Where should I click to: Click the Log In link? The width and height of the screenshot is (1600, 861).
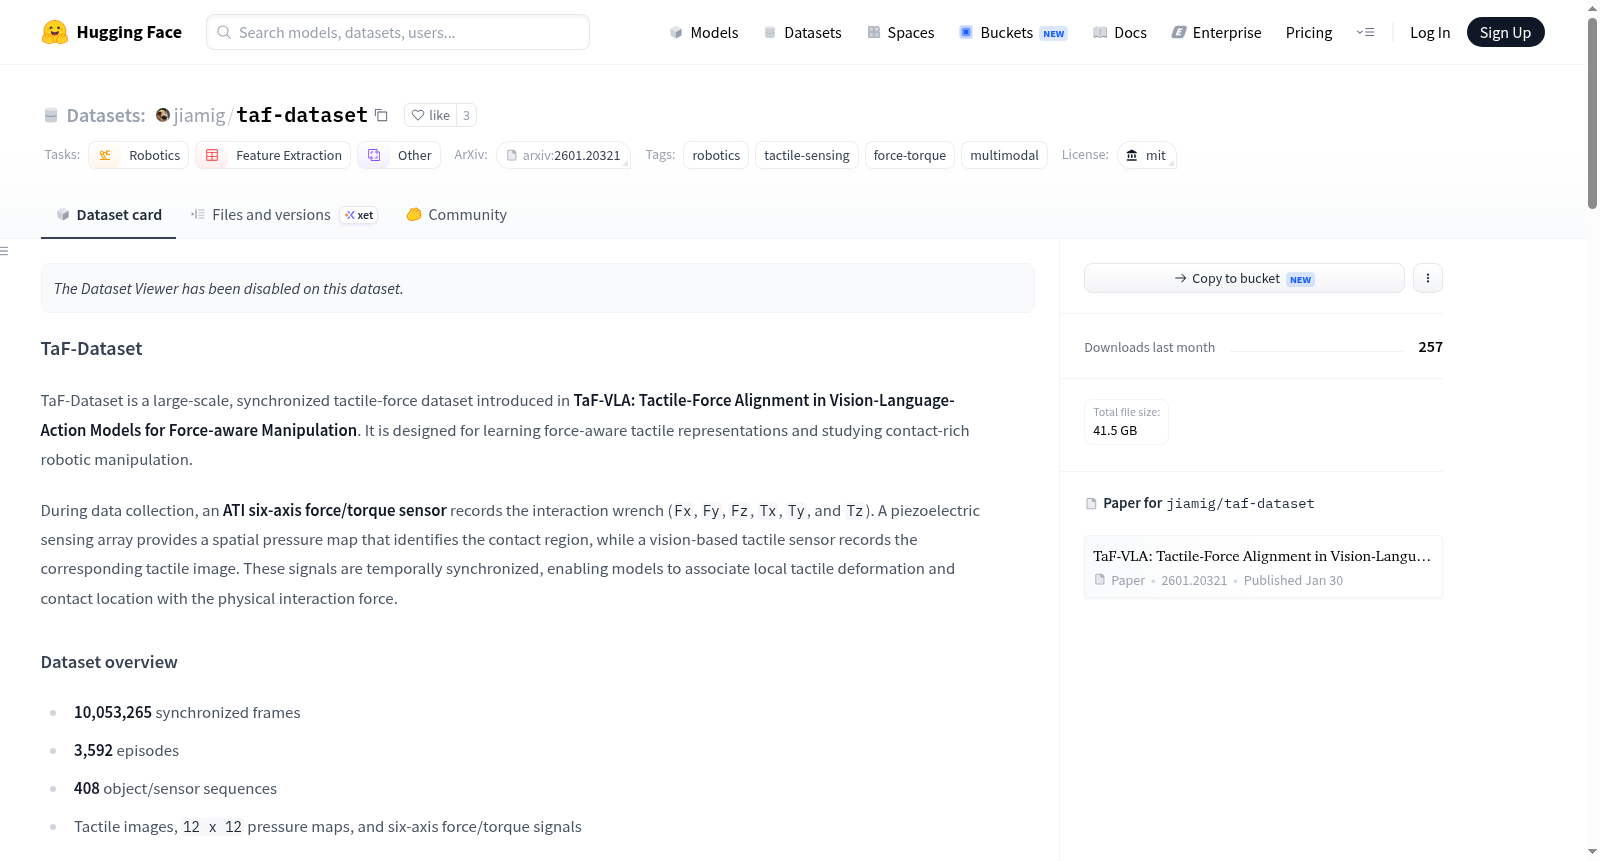(1430, 32)
